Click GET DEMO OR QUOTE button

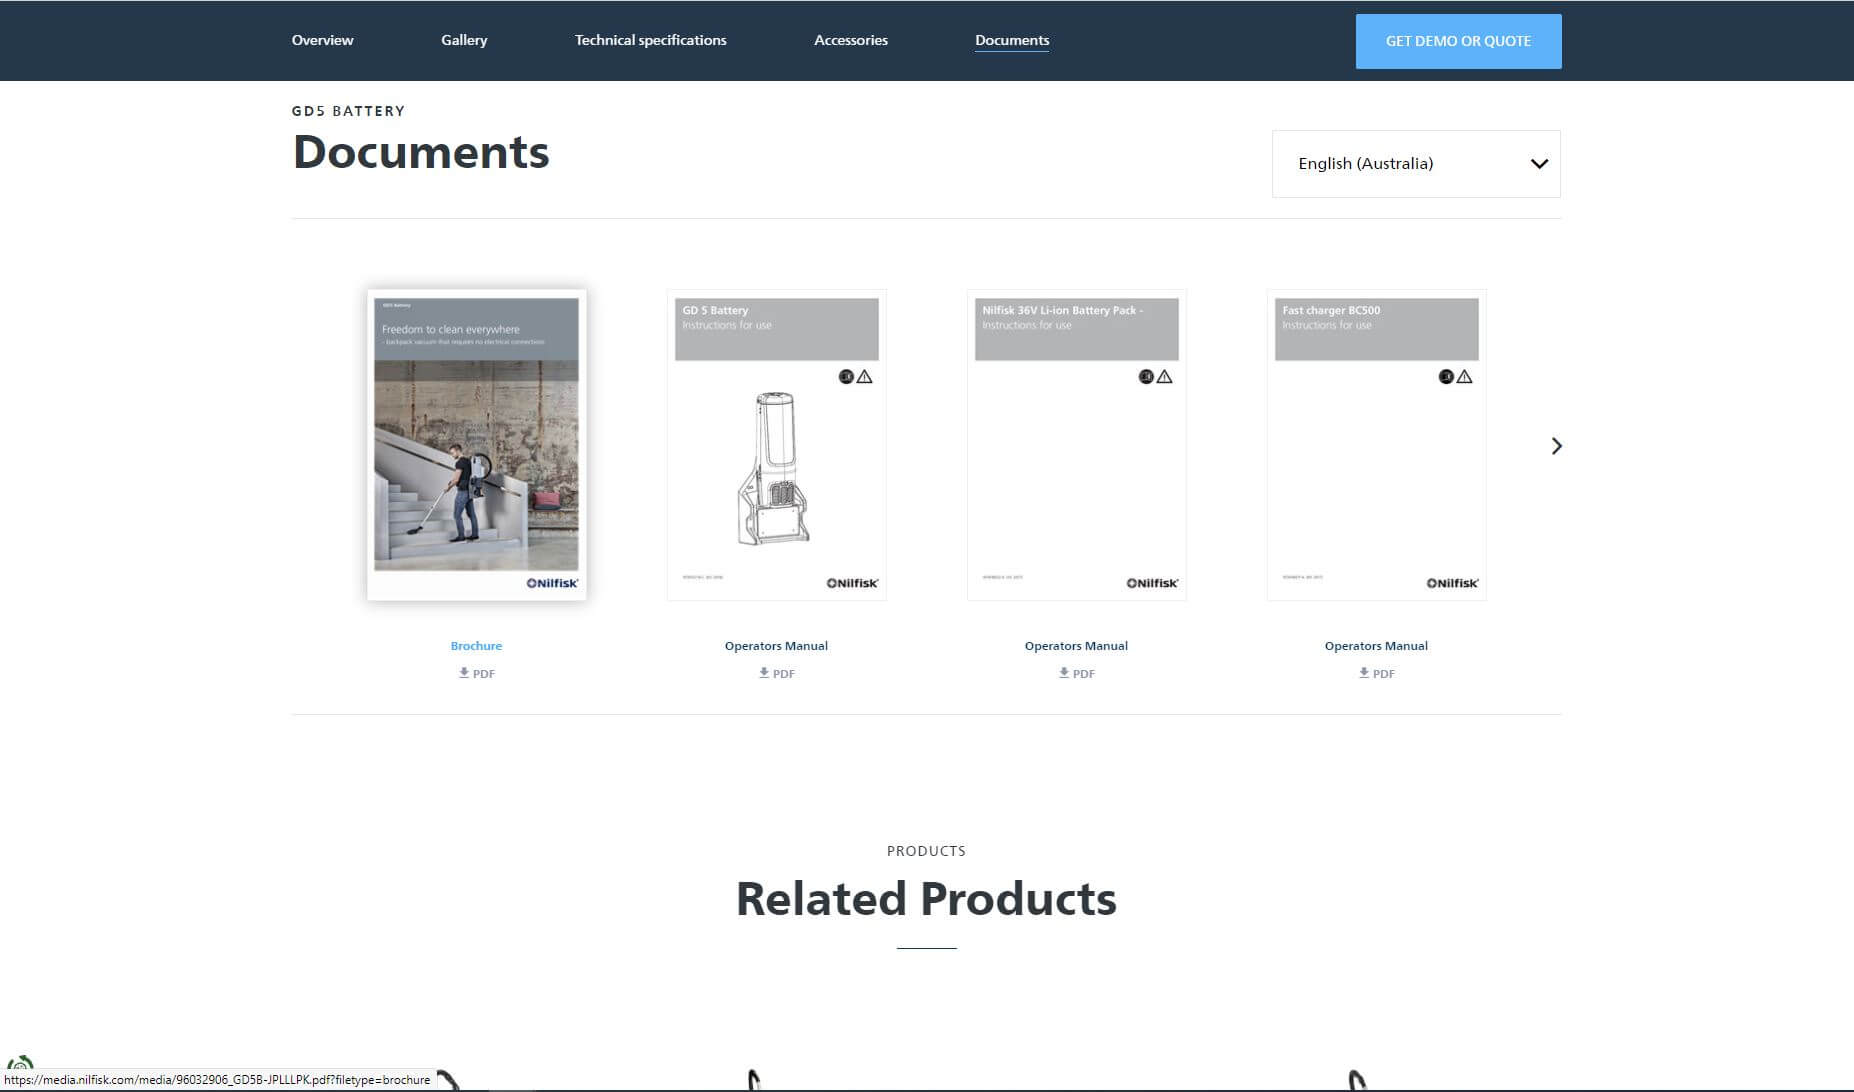(x=1458, y=41)
